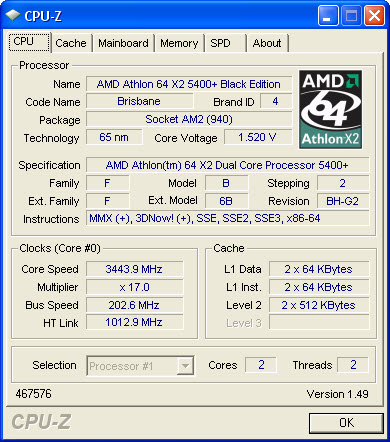
Task: Click the x 17.0 multiplier value
Action: pos(134,287)
